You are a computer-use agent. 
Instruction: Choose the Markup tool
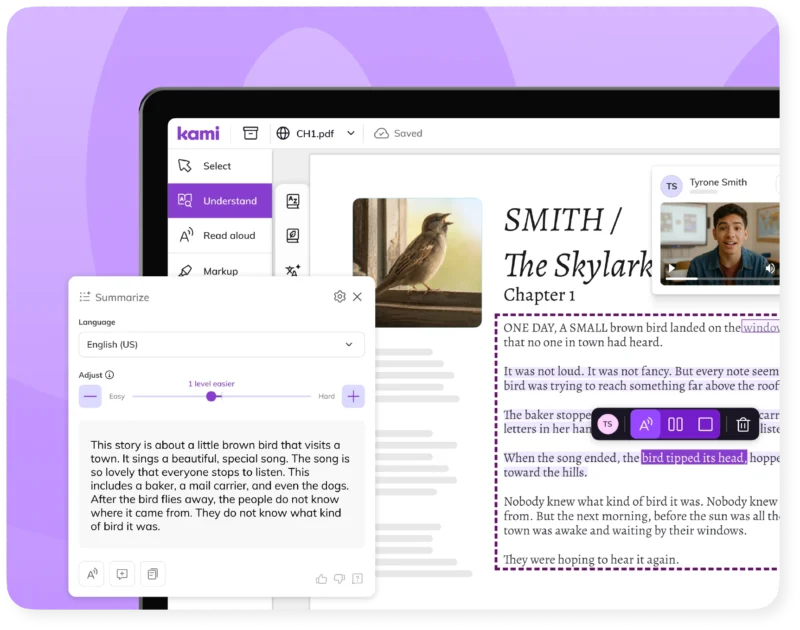click(220, 270)
